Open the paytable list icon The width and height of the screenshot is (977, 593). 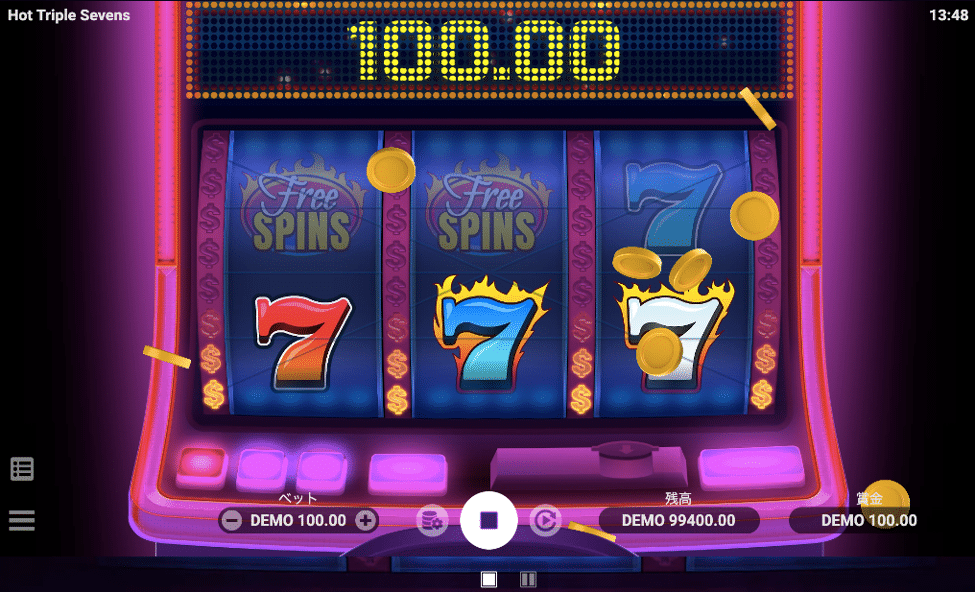coord(22,469)
